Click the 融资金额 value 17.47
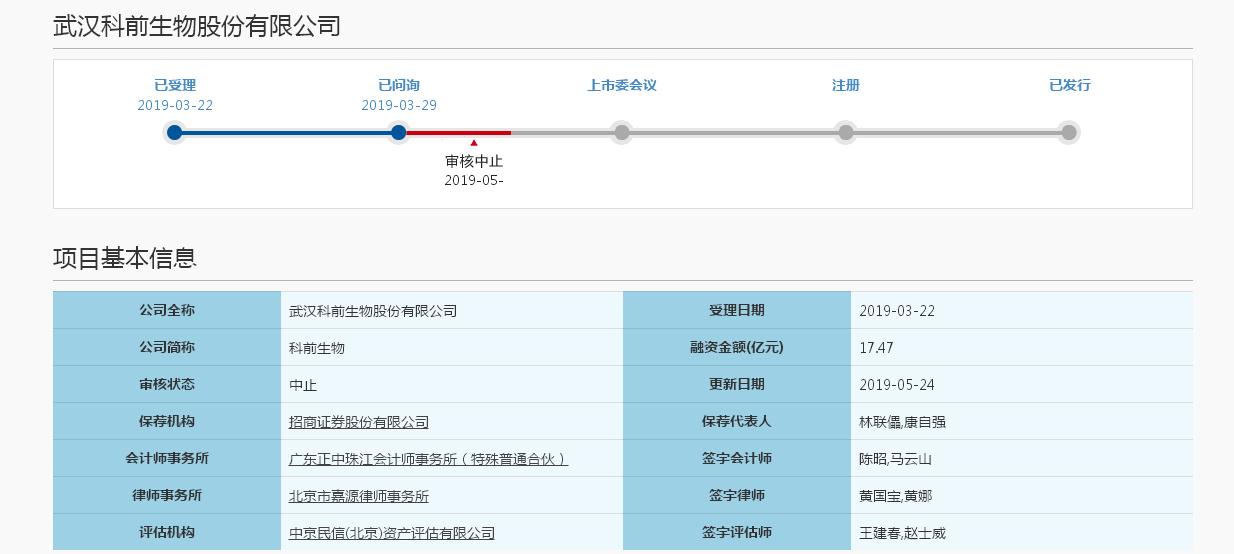The height and width of the screenshot is (554, 1234). [x=876, y=348]
